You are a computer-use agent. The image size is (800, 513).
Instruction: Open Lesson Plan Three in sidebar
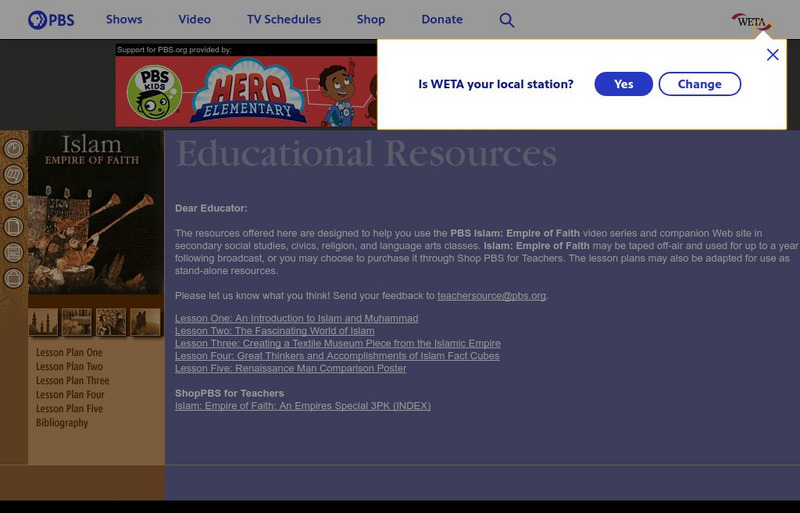tap(72, 380)
